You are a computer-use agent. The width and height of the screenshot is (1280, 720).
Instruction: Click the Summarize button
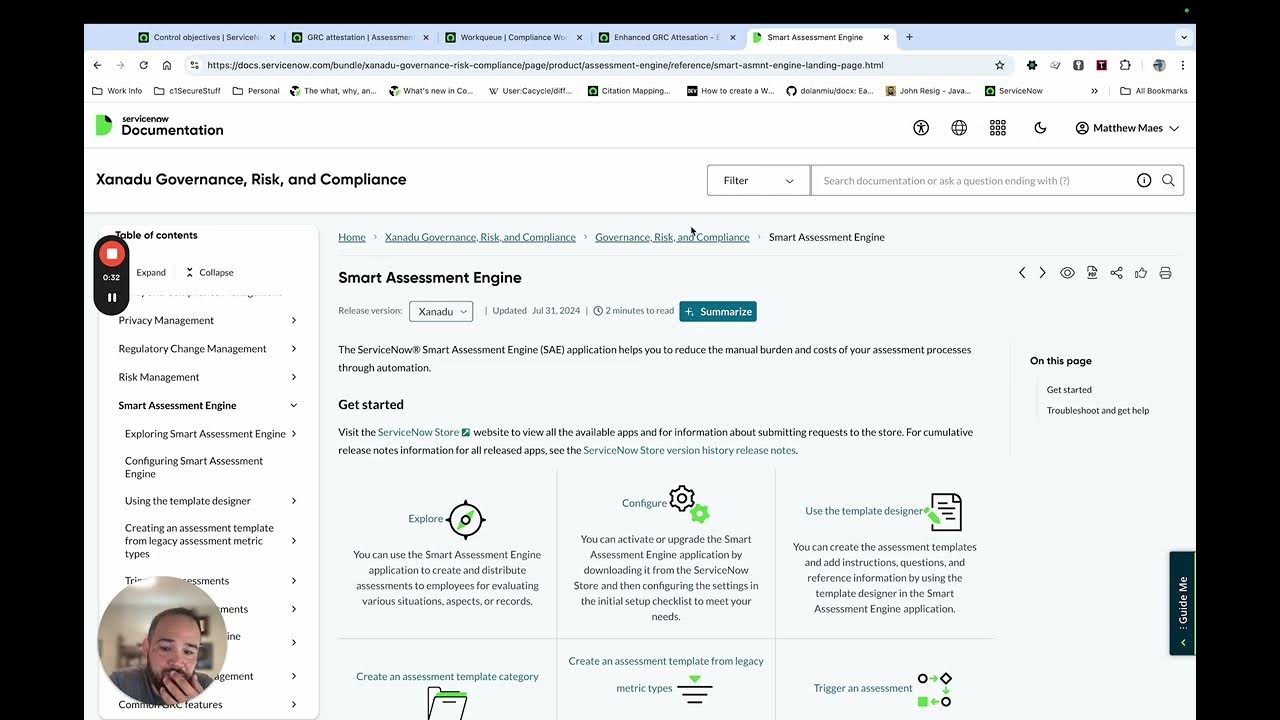(718, 311)
